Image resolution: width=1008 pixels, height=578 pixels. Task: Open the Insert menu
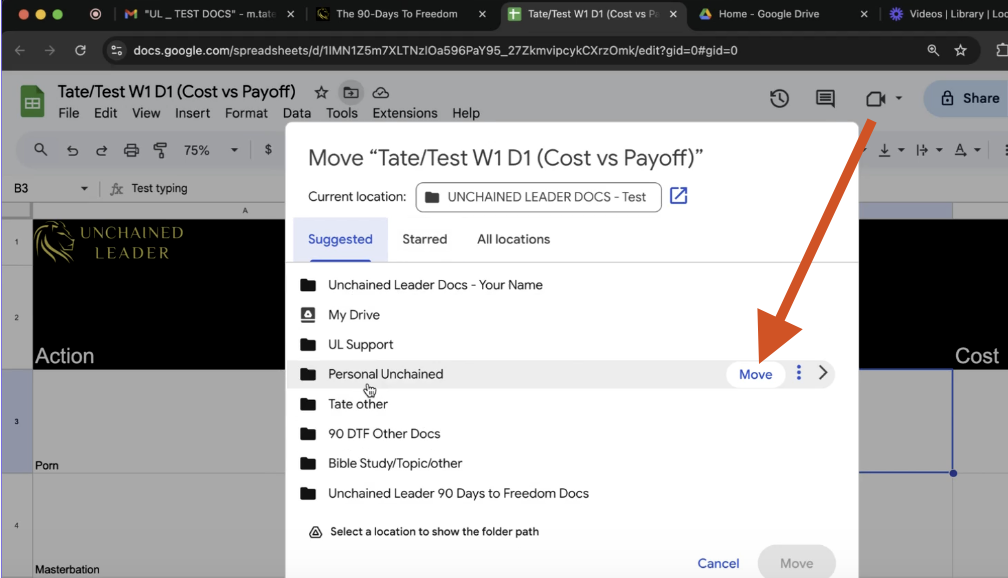click(192, 113)
